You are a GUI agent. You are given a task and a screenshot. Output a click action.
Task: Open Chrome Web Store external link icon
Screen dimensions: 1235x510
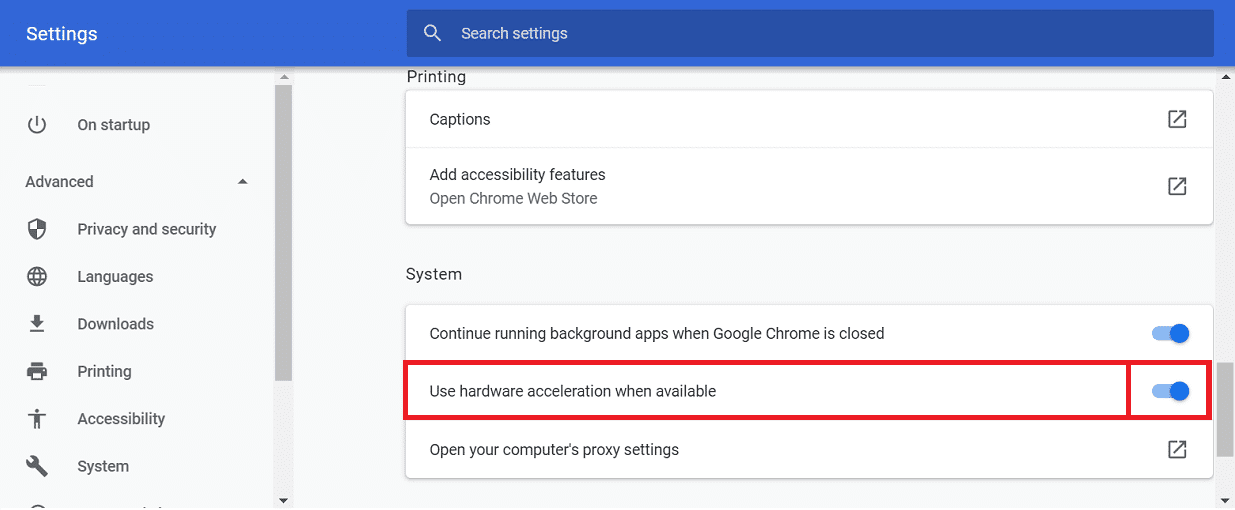click(x=1177, y=186)
